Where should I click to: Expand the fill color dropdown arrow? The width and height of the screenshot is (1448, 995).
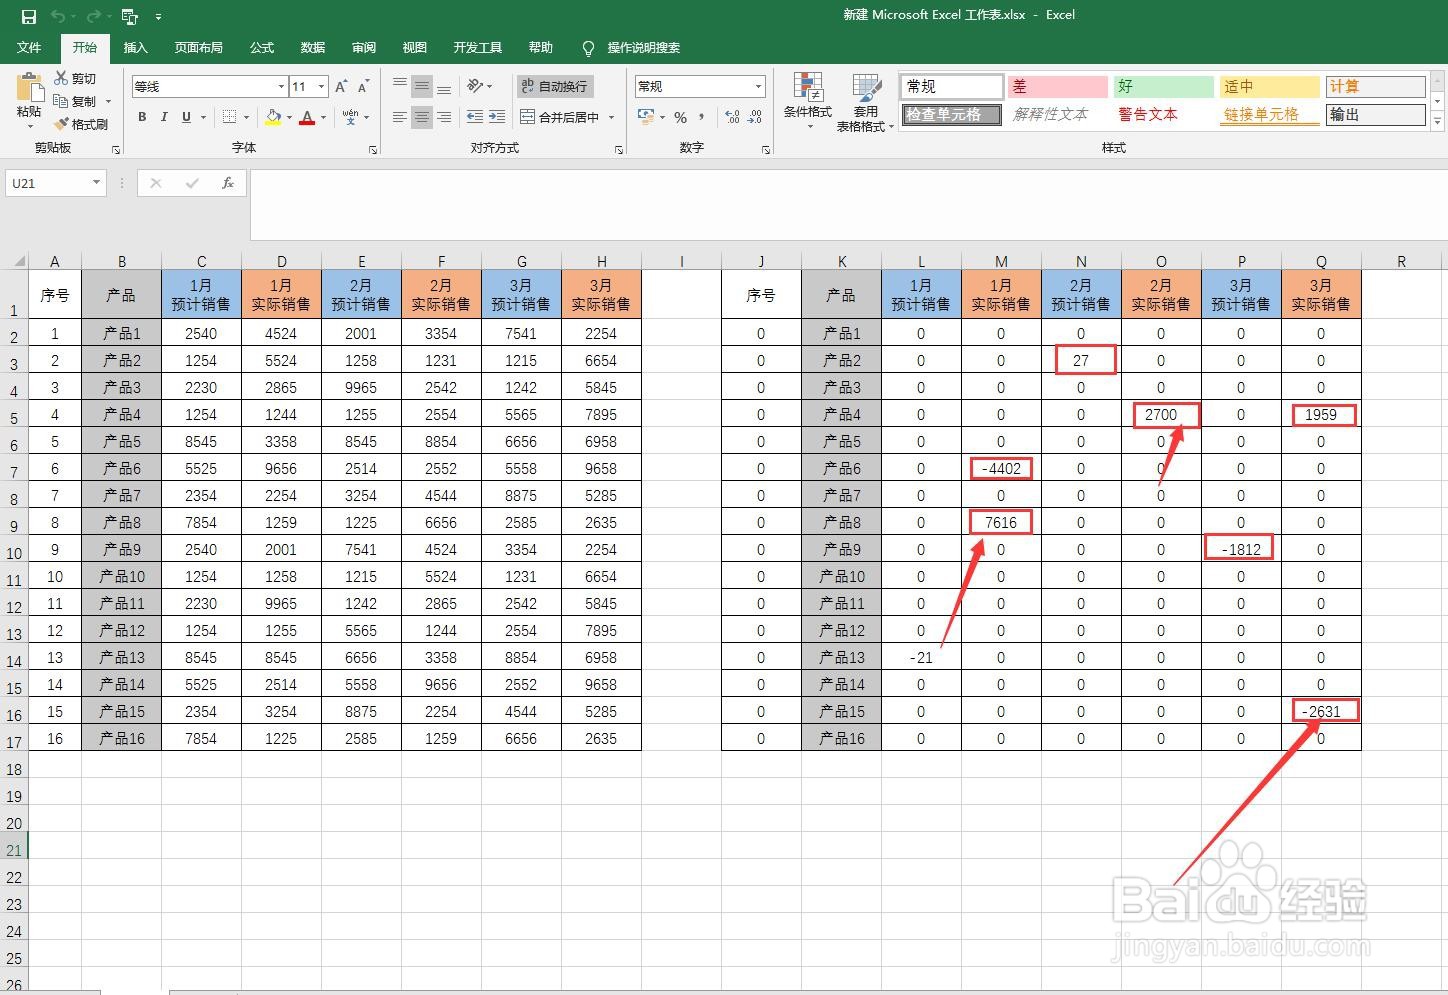coord(289,117)
